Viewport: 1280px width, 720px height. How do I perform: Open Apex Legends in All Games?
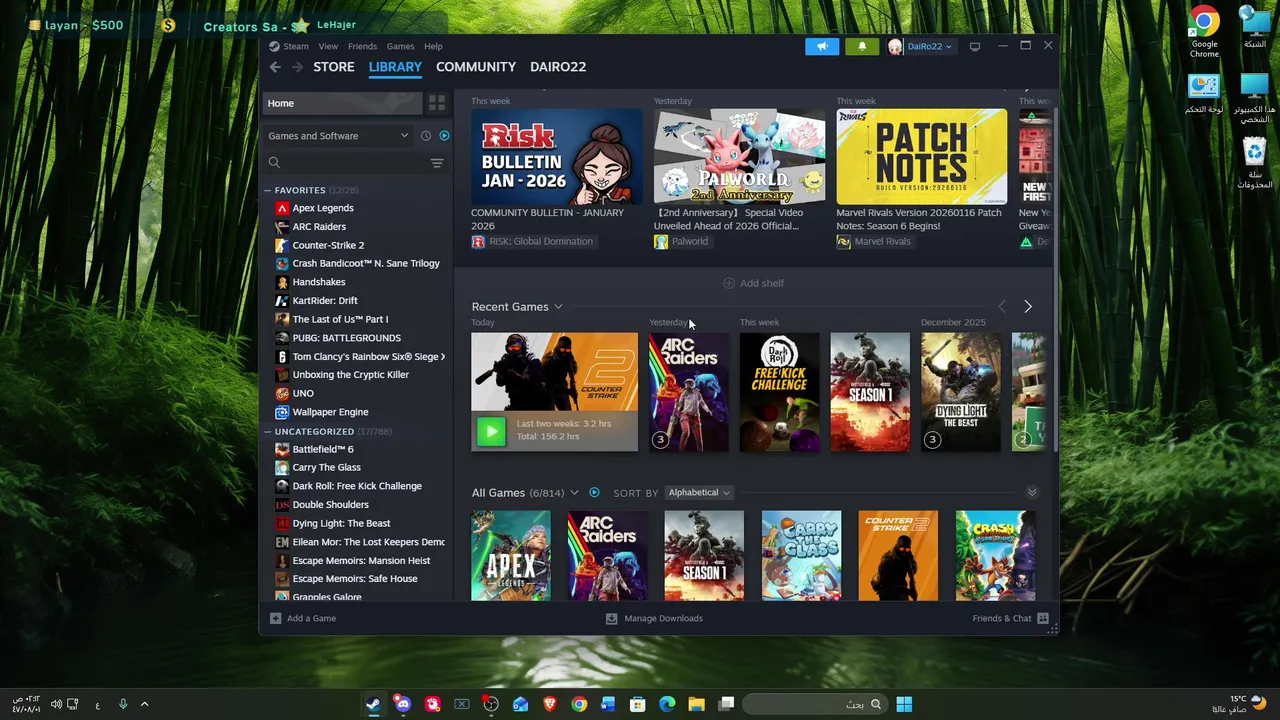[511, 556]
